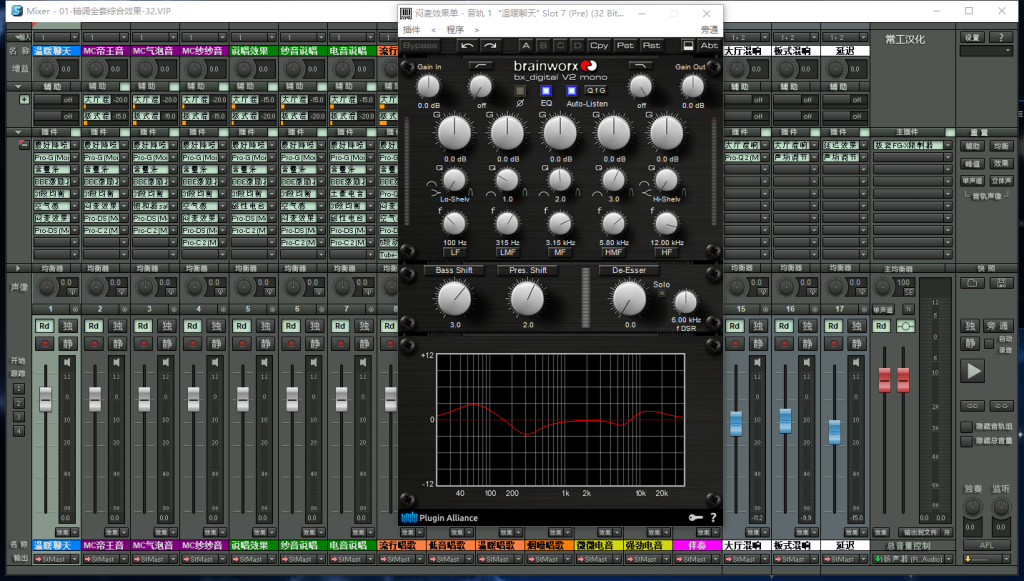Click the Play button in the mixer
The width and height of the screenshot is (1024, 581).
click(973, 371)
